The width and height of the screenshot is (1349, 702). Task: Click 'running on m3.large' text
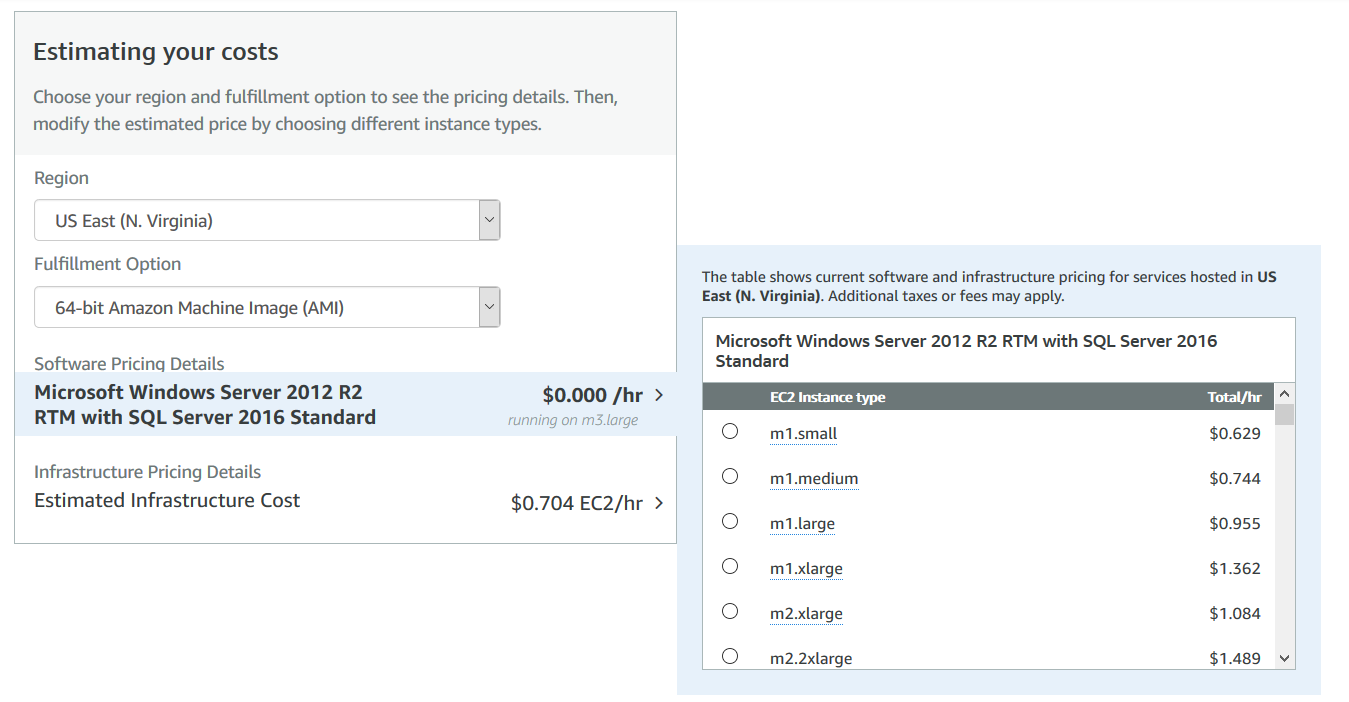click(573, 420)
